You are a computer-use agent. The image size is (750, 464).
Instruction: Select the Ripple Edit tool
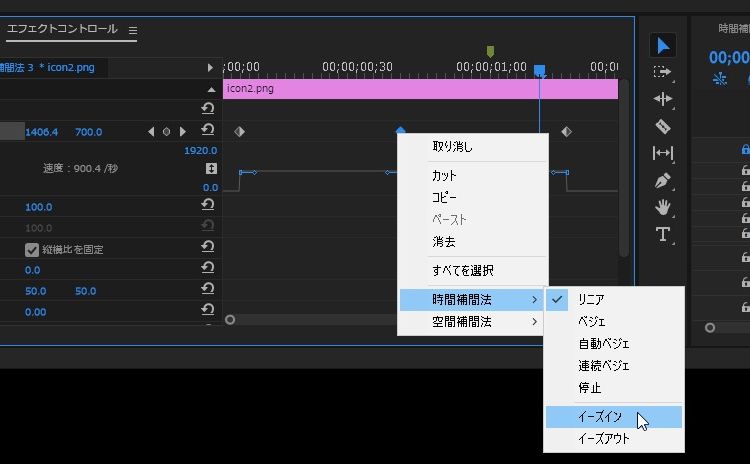[663, 99]
